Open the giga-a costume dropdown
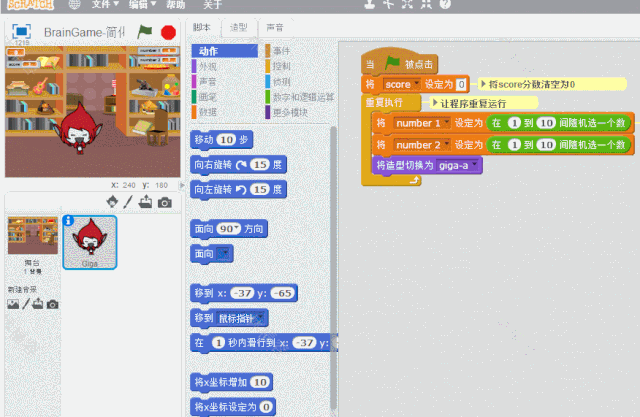640x417 pixels. coord(475,165)
